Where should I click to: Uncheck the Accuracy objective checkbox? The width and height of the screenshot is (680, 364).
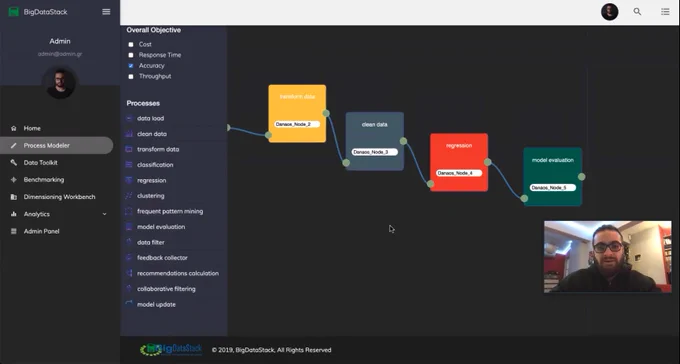click(131, 66)
